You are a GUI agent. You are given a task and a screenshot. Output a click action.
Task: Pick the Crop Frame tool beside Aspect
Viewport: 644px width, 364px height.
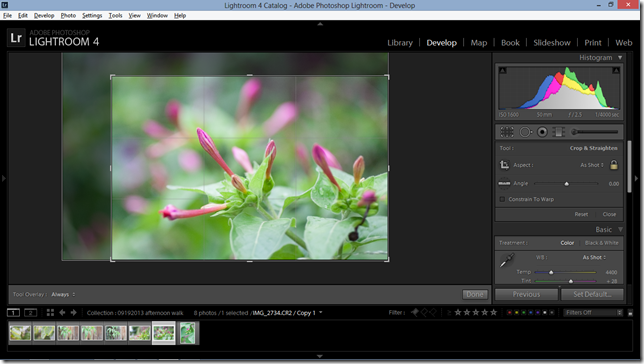point(504,165)
